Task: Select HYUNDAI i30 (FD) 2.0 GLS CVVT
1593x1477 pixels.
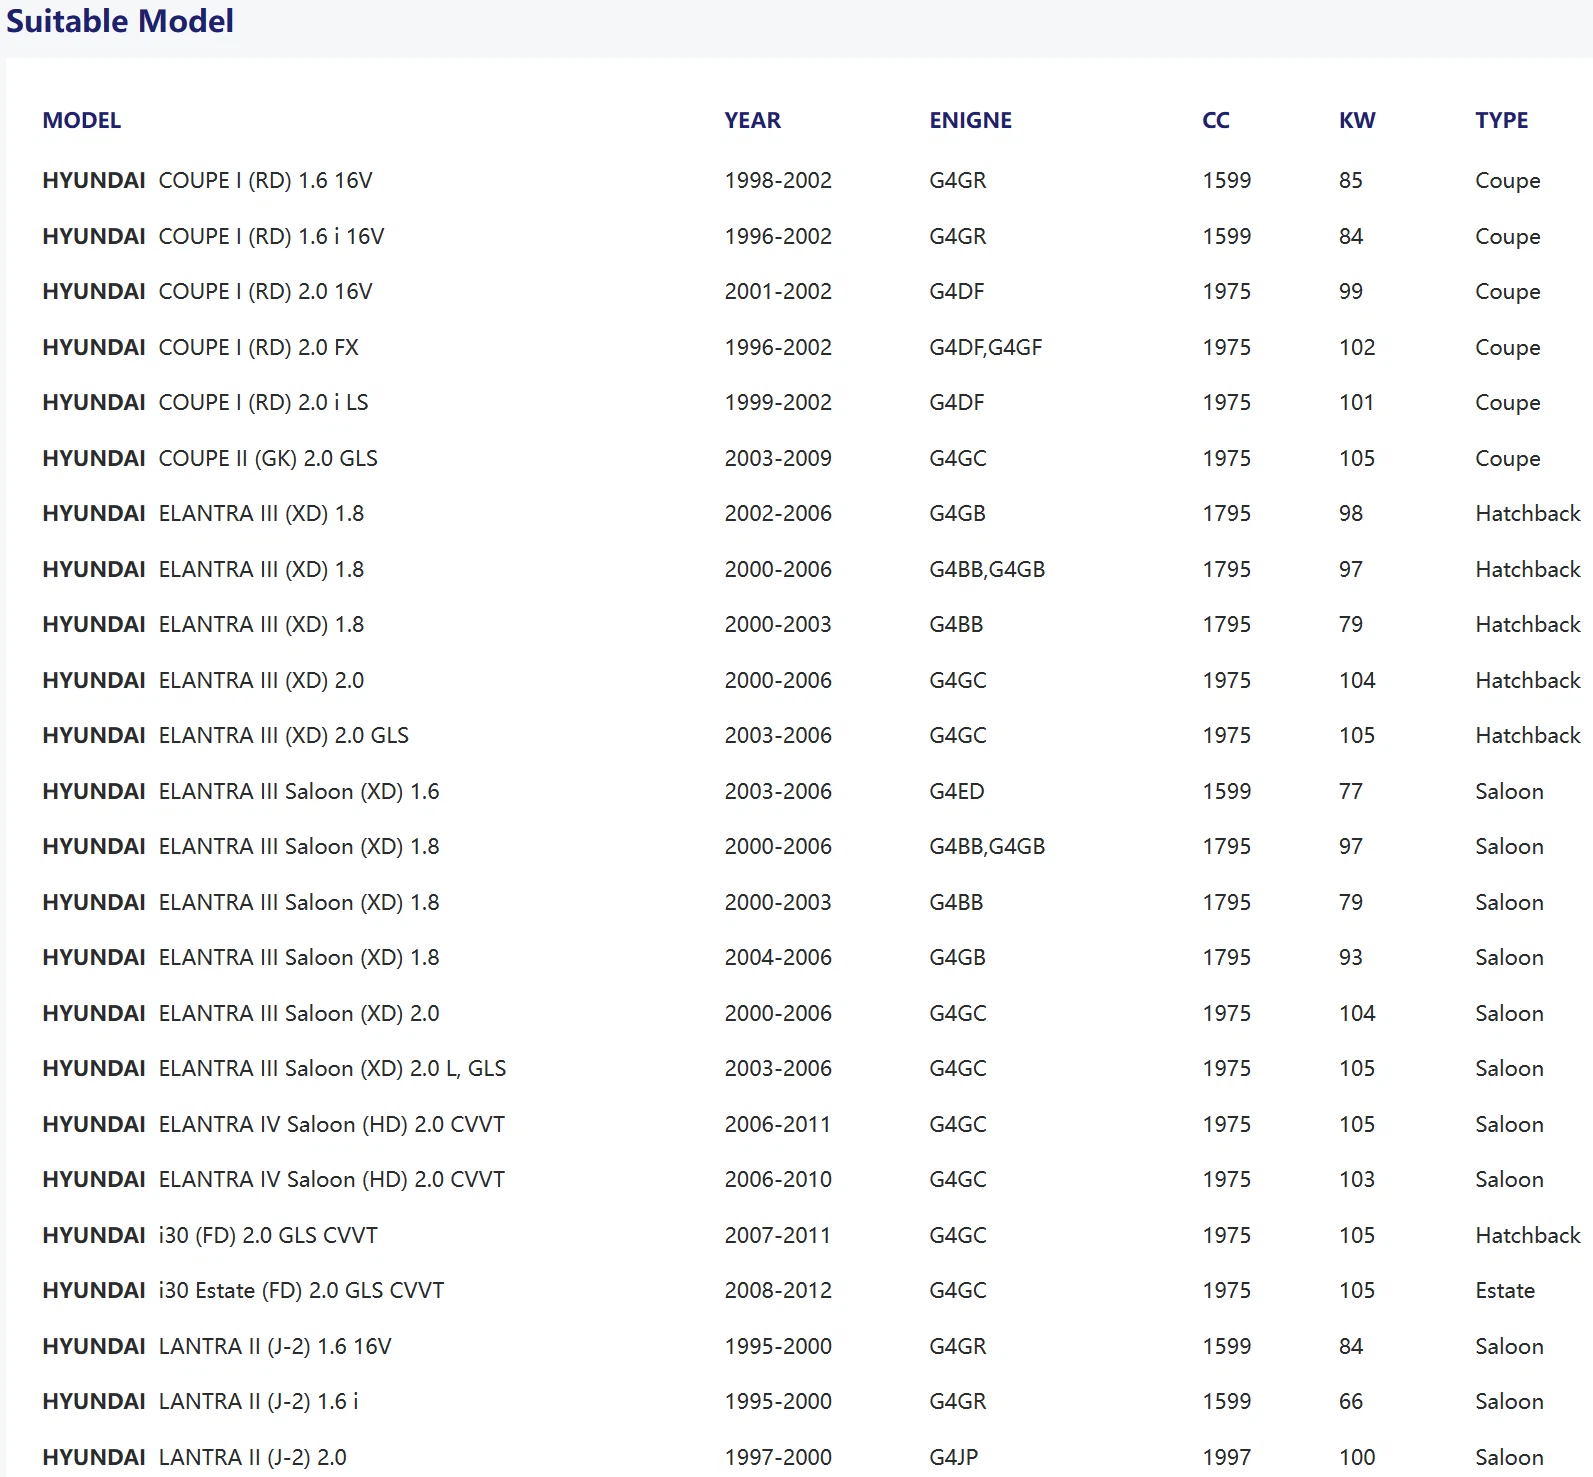Action: click(x=210, y=1235)
